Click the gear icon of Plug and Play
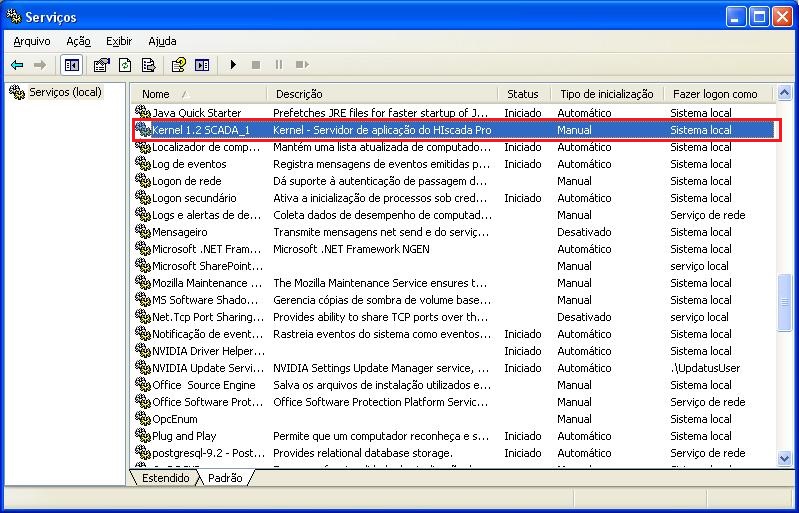The height and width of the screenshot is (513, 799). tap(143, 436)
